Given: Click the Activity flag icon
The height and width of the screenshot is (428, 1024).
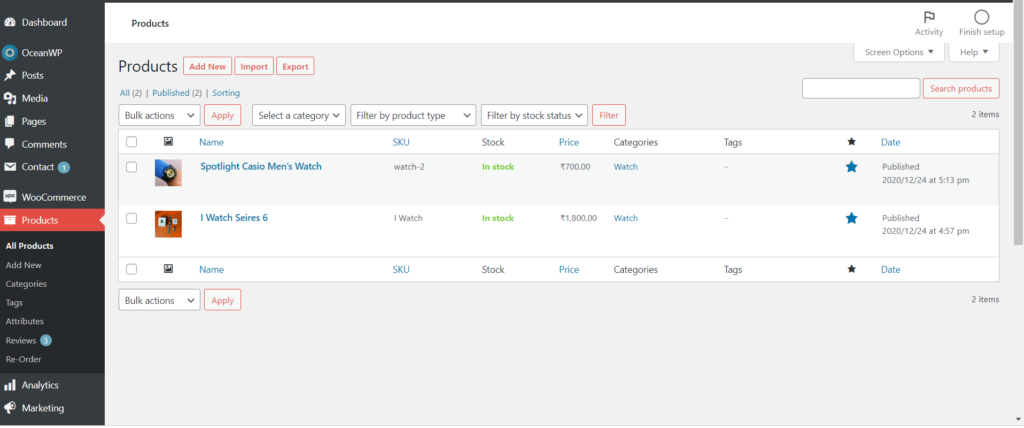Looking at the screenshot, I should click(x=928, y=17).
